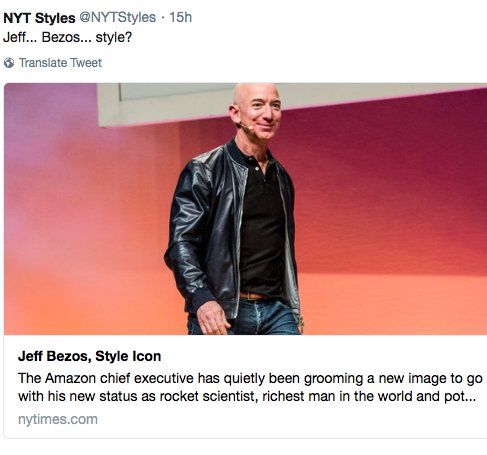Click the card description starting "The Amazon chief executive"
This screenshot has height=455, width=487.
250,387
